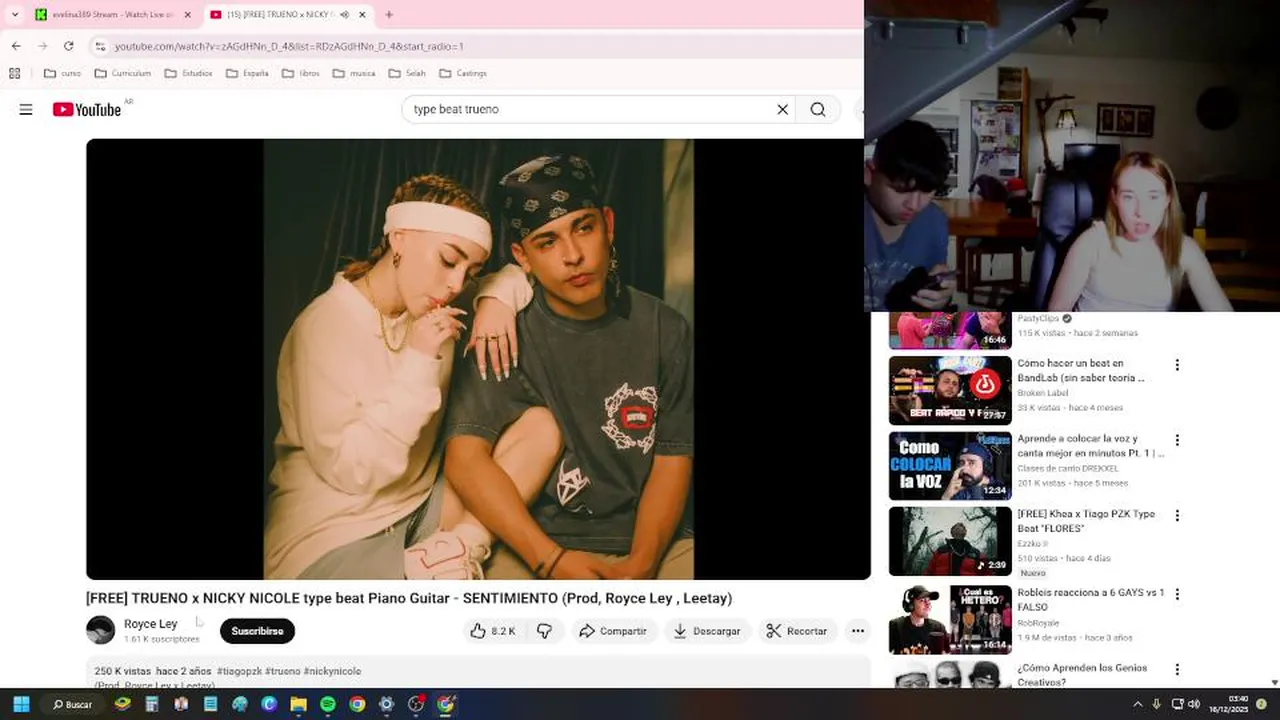Open the 'Selah' bookmark folder
1280x720 pixels.
[x=407, y=73]
